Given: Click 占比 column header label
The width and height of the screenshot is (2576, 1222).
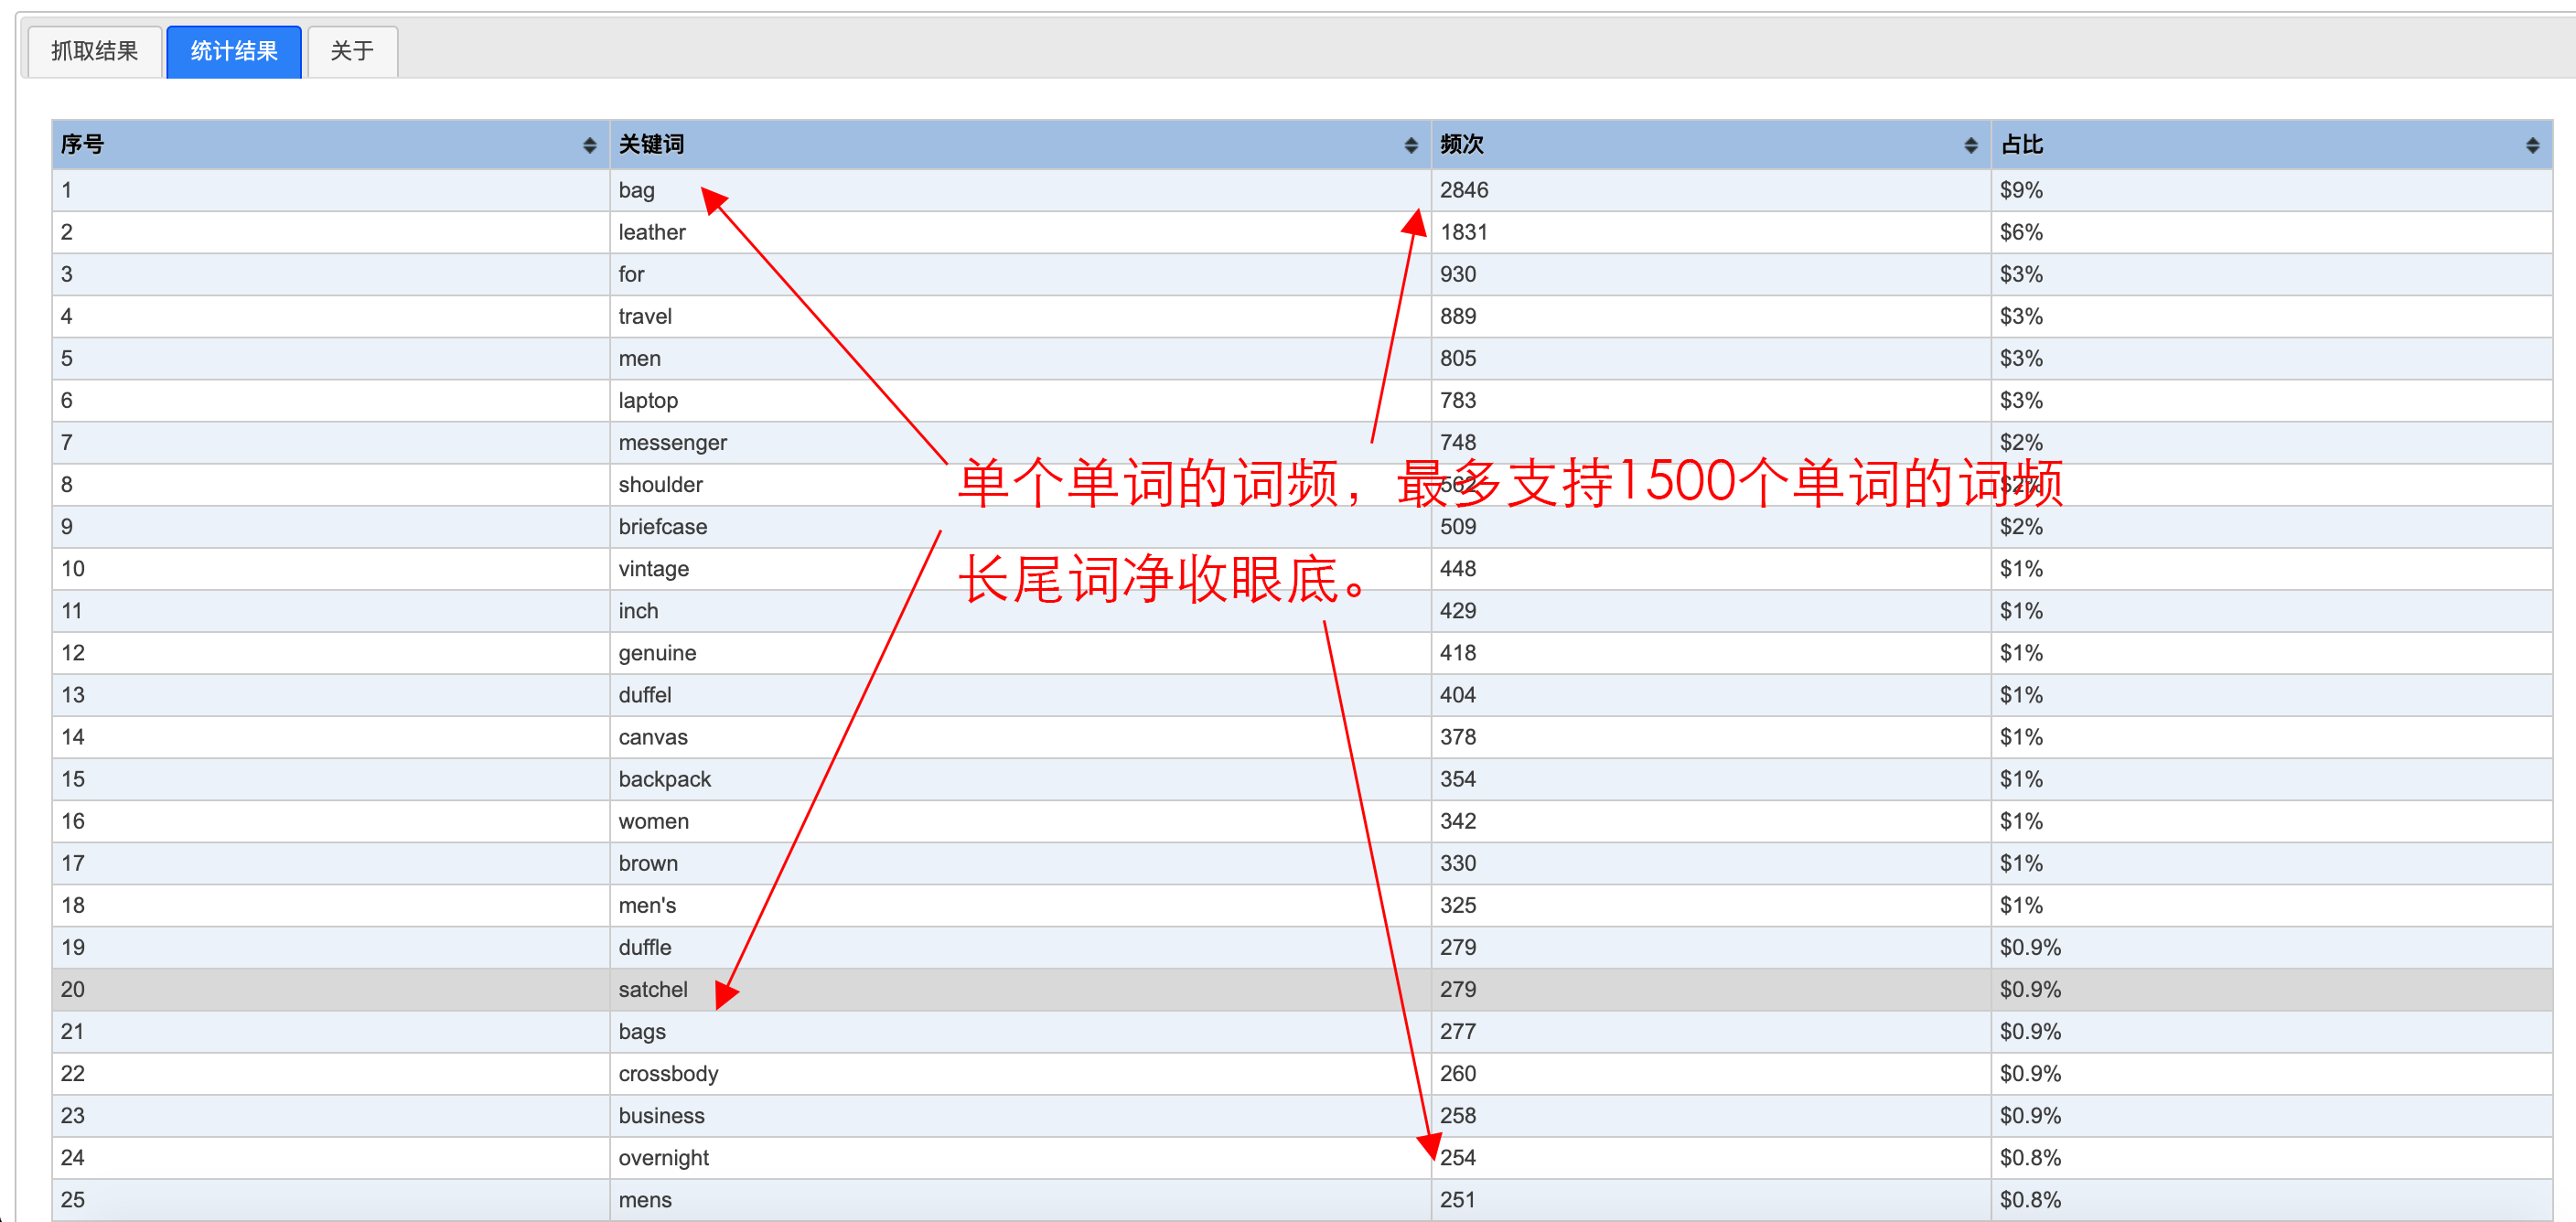Looking at the screenshot, I should (2021, 145).
